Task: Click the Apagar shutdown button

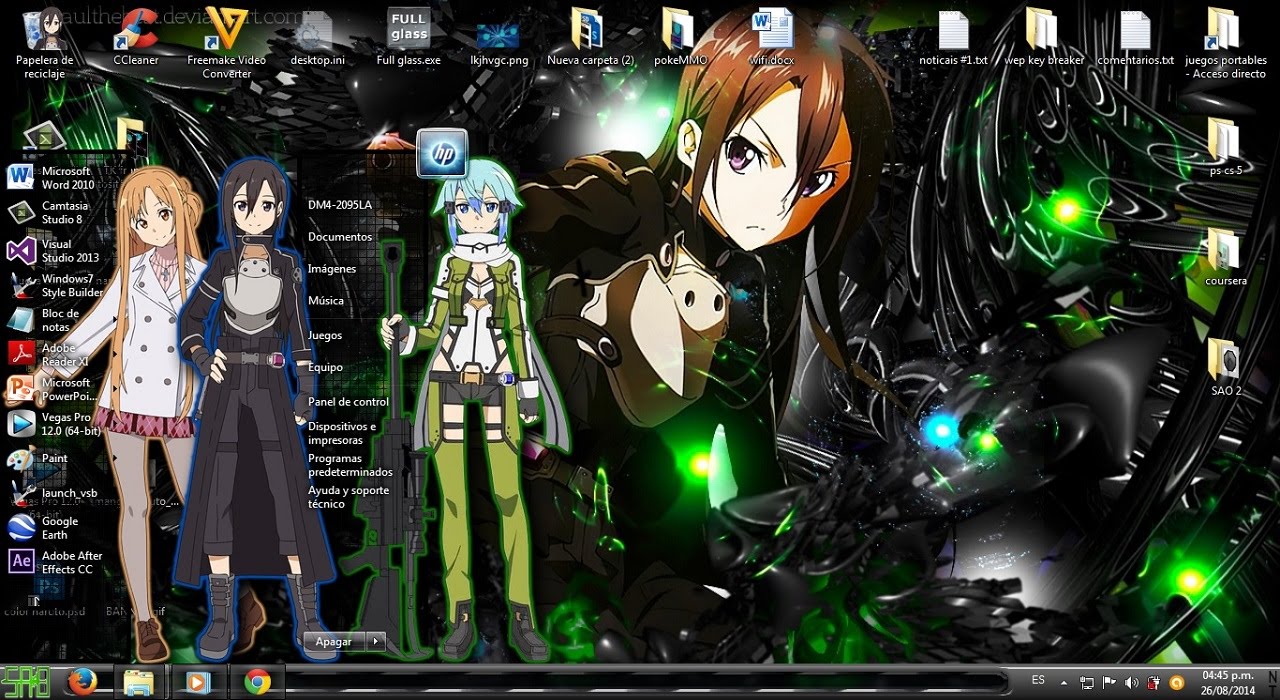Action: point(335,641)
